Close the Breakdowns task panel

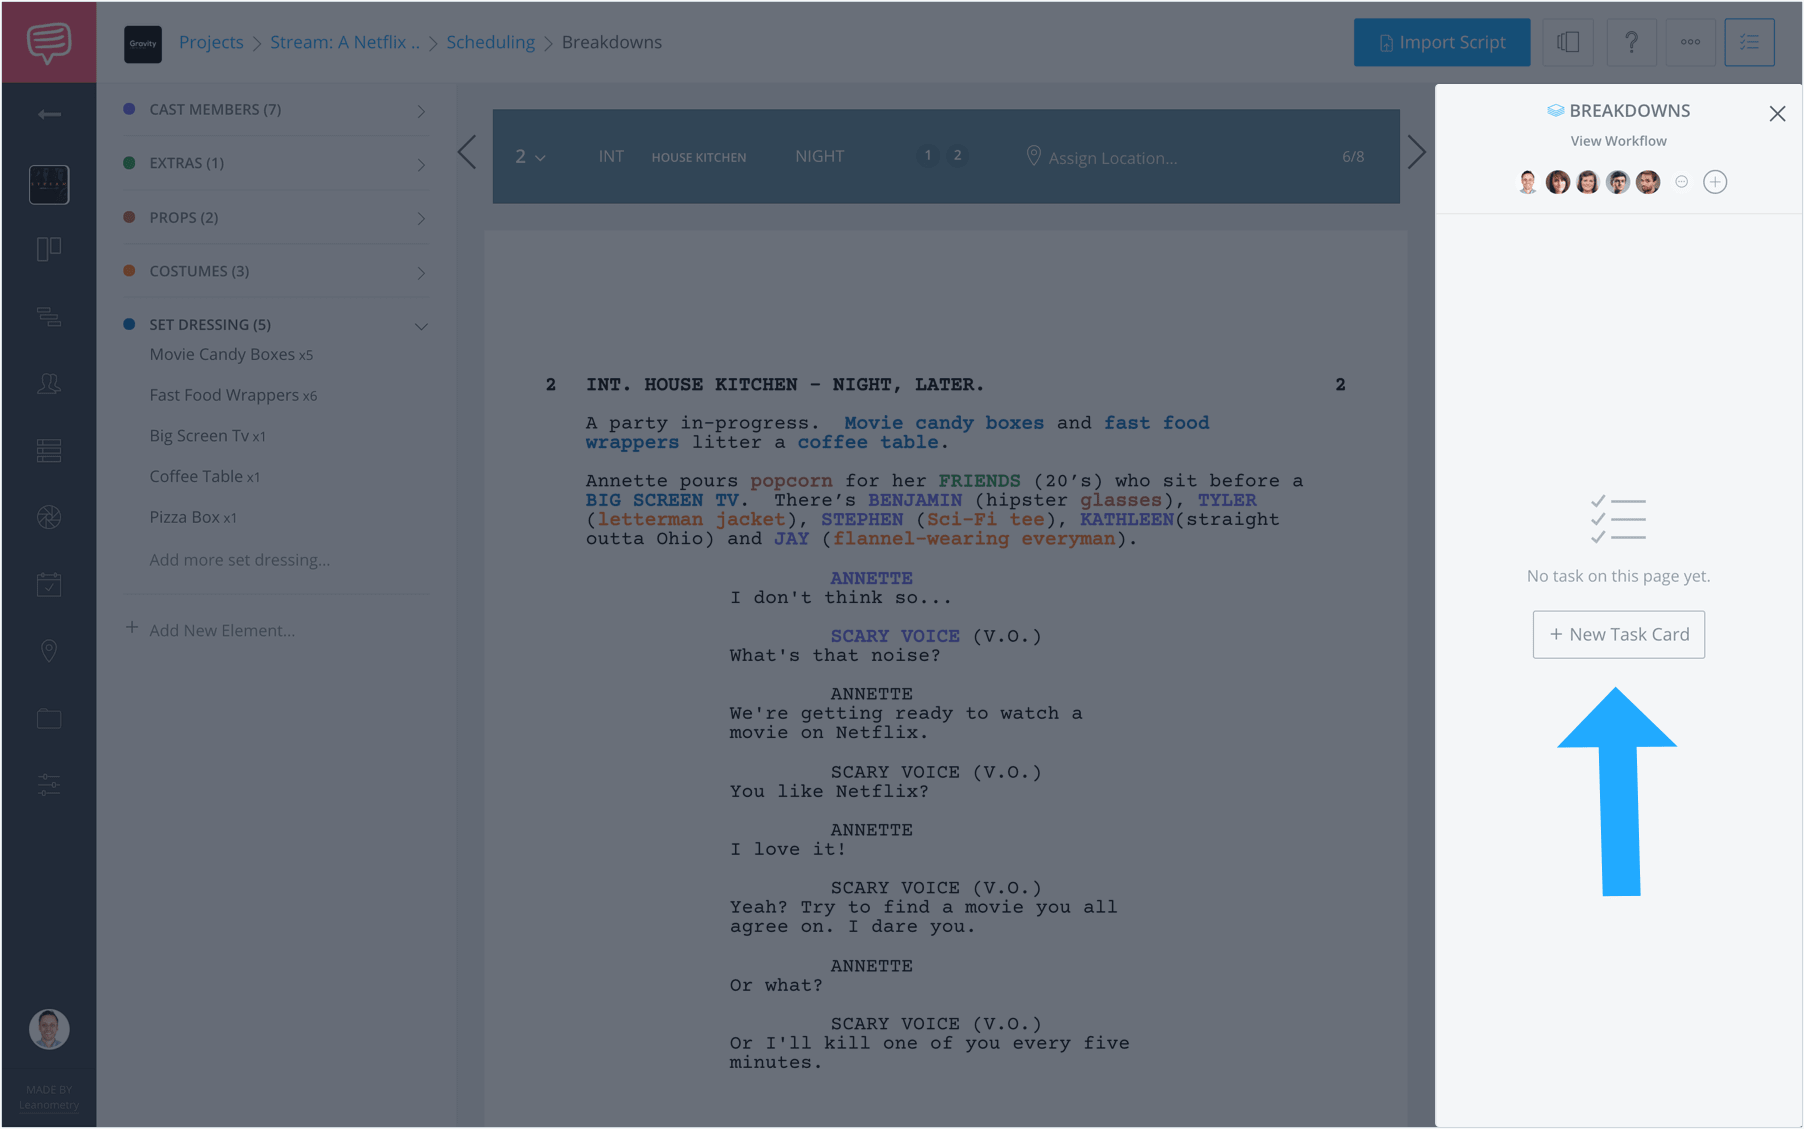point(1777,114)
